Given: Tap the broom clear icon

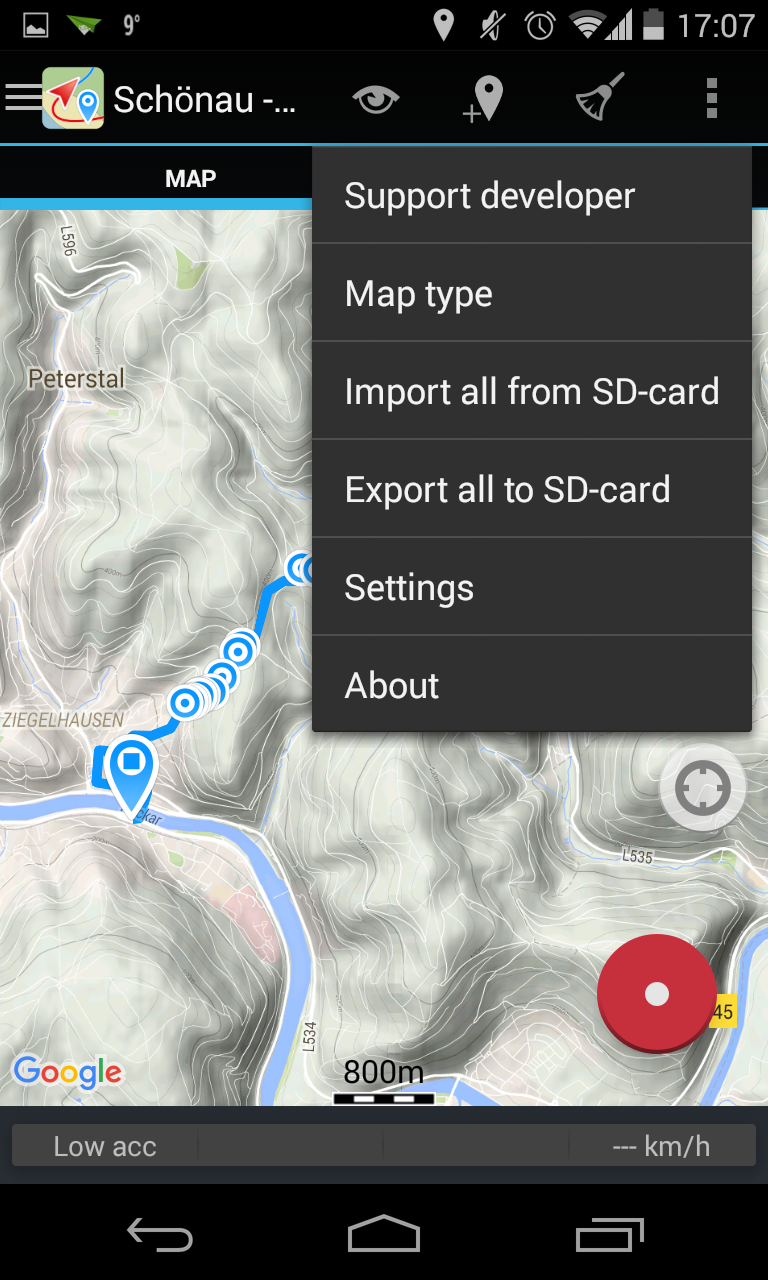Looking at the screenshot, I should pos(600,98).
